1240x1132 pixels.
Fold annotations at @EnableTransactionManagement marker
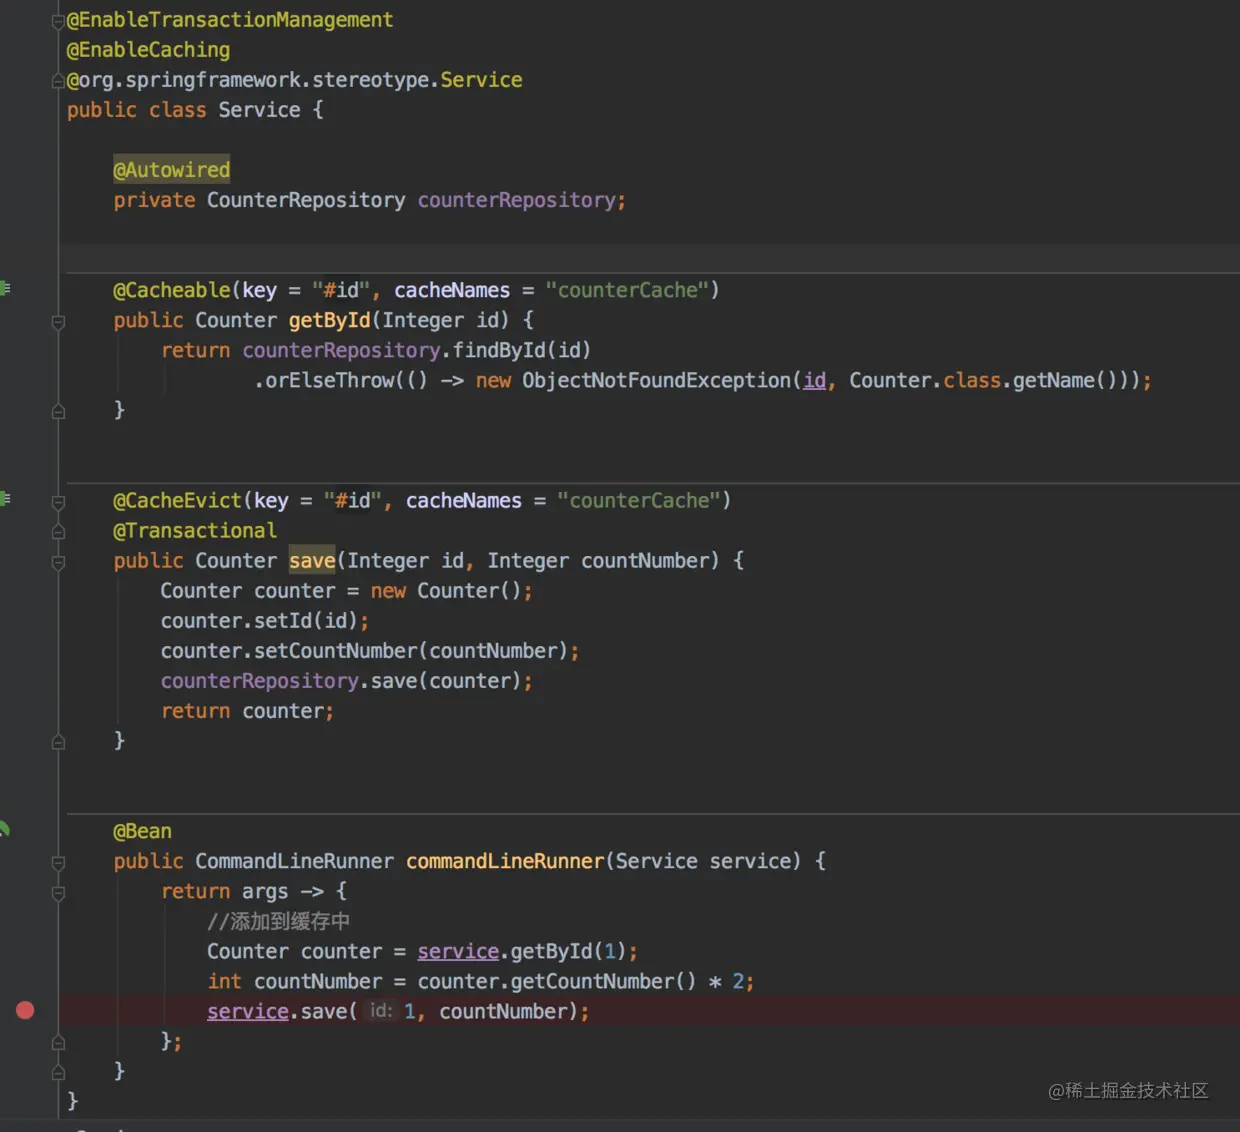(58, 21)
